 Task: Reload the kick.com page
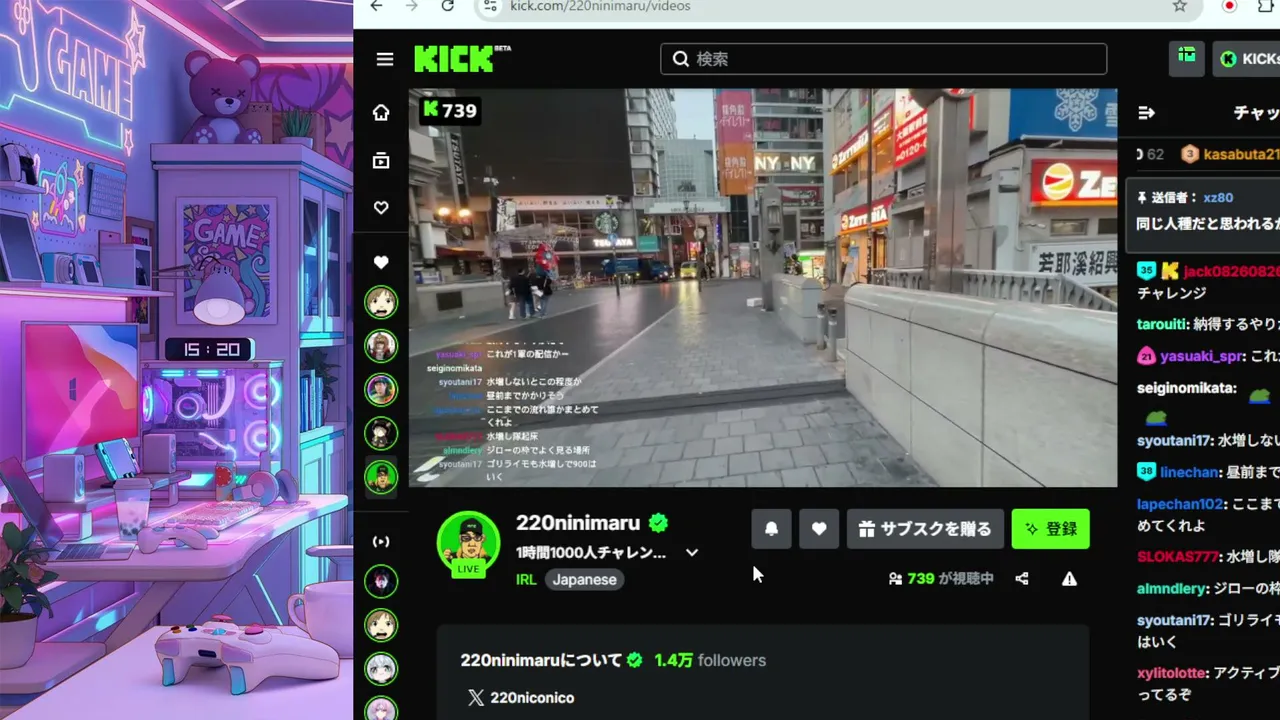(x=448, y=6)
